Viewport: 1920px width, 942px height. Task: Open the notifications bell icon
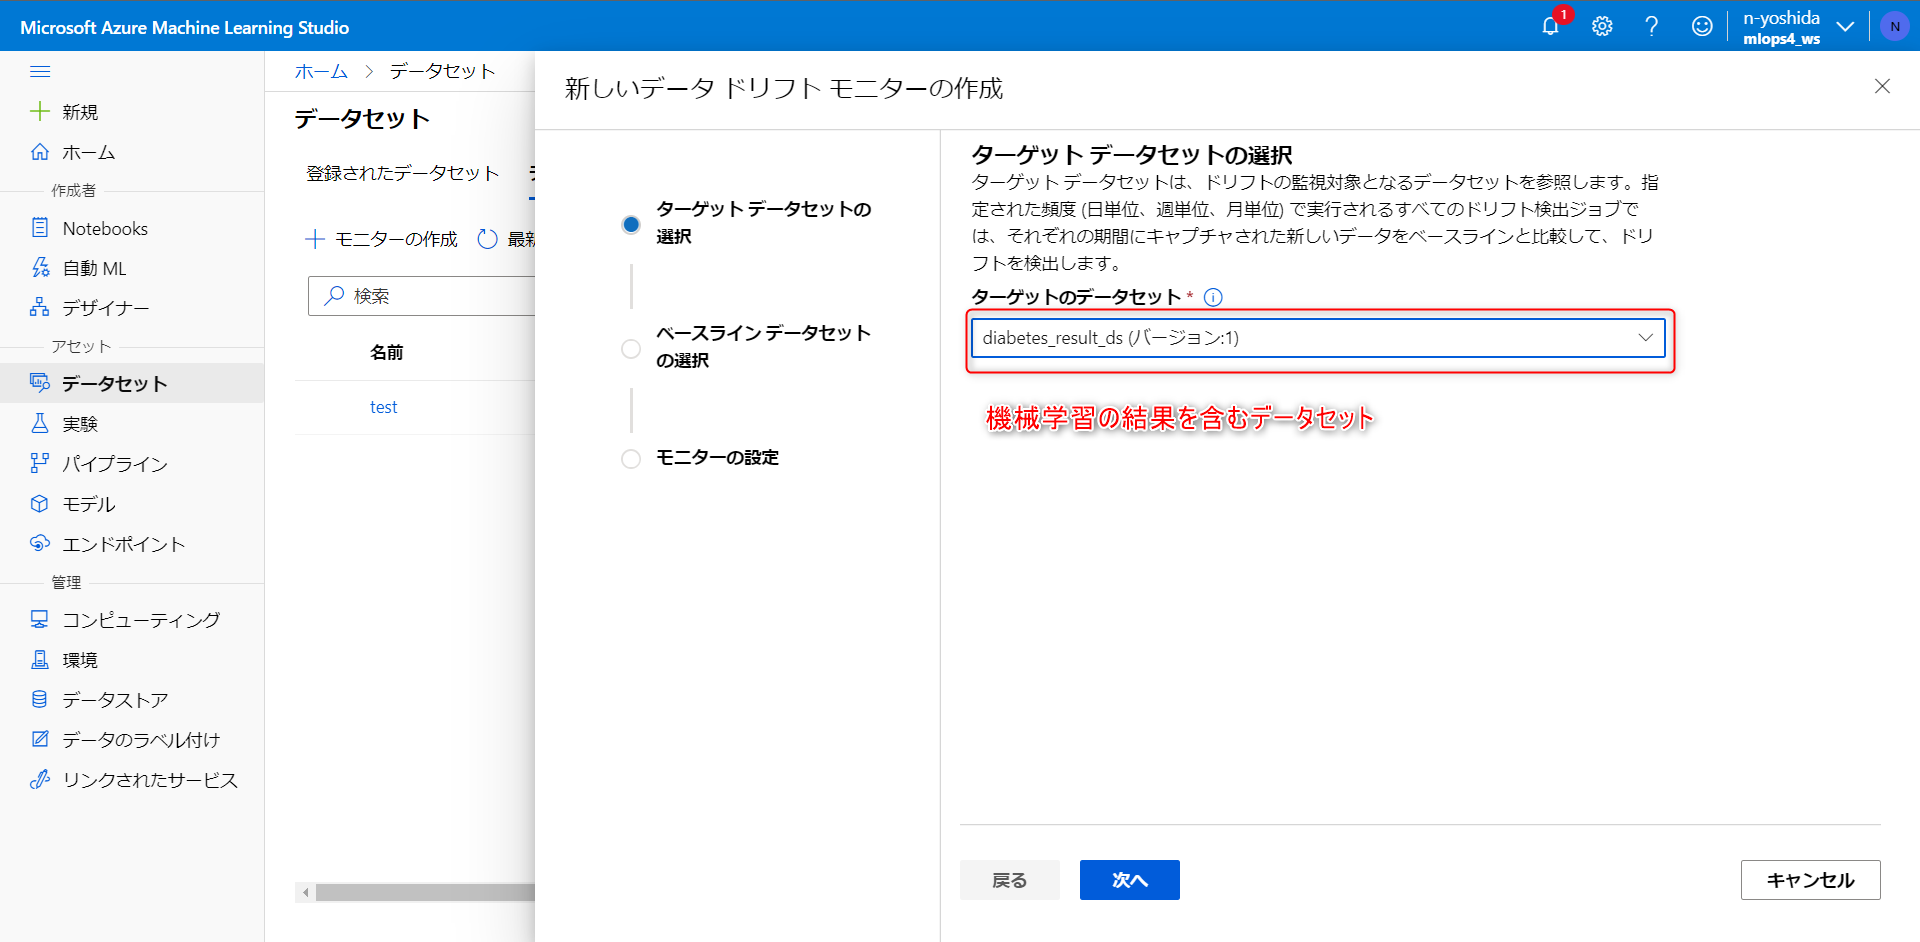(1551, 26)
